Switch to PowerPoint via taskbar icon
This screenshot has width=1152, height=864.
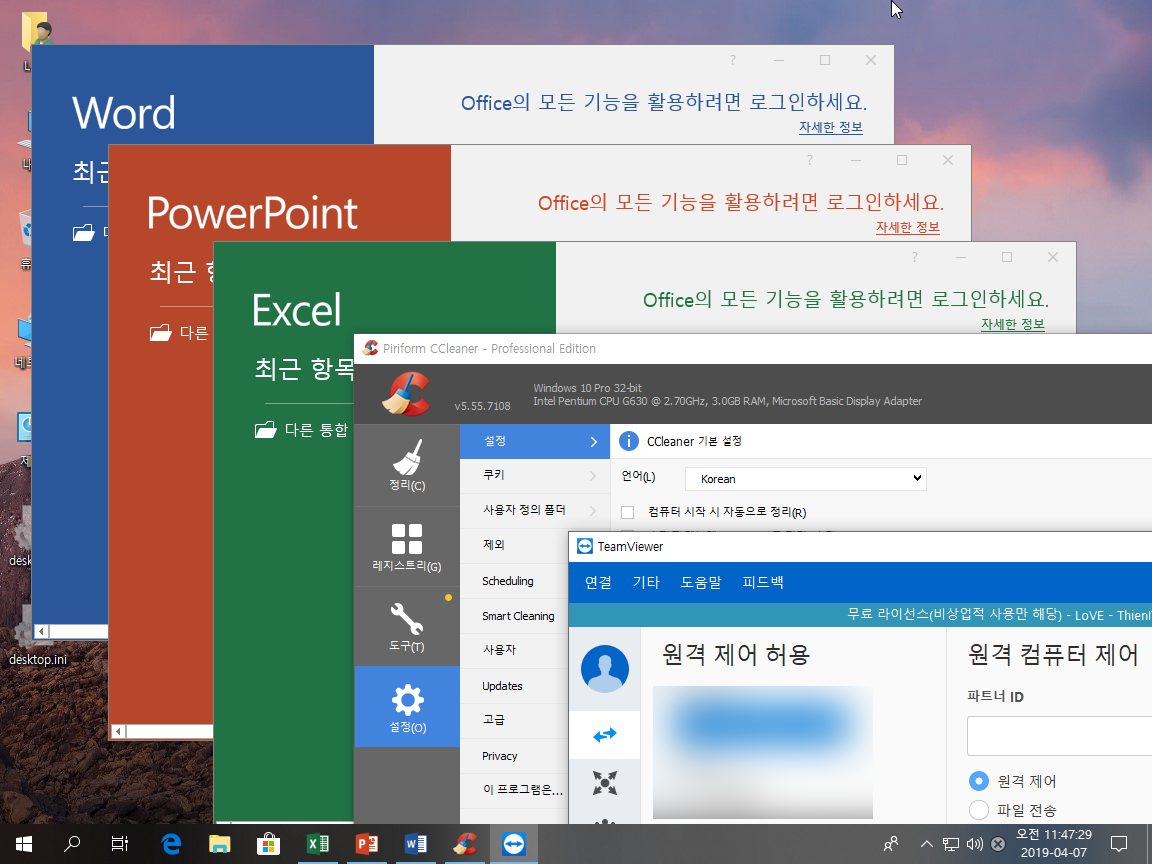tap(367, 844)
